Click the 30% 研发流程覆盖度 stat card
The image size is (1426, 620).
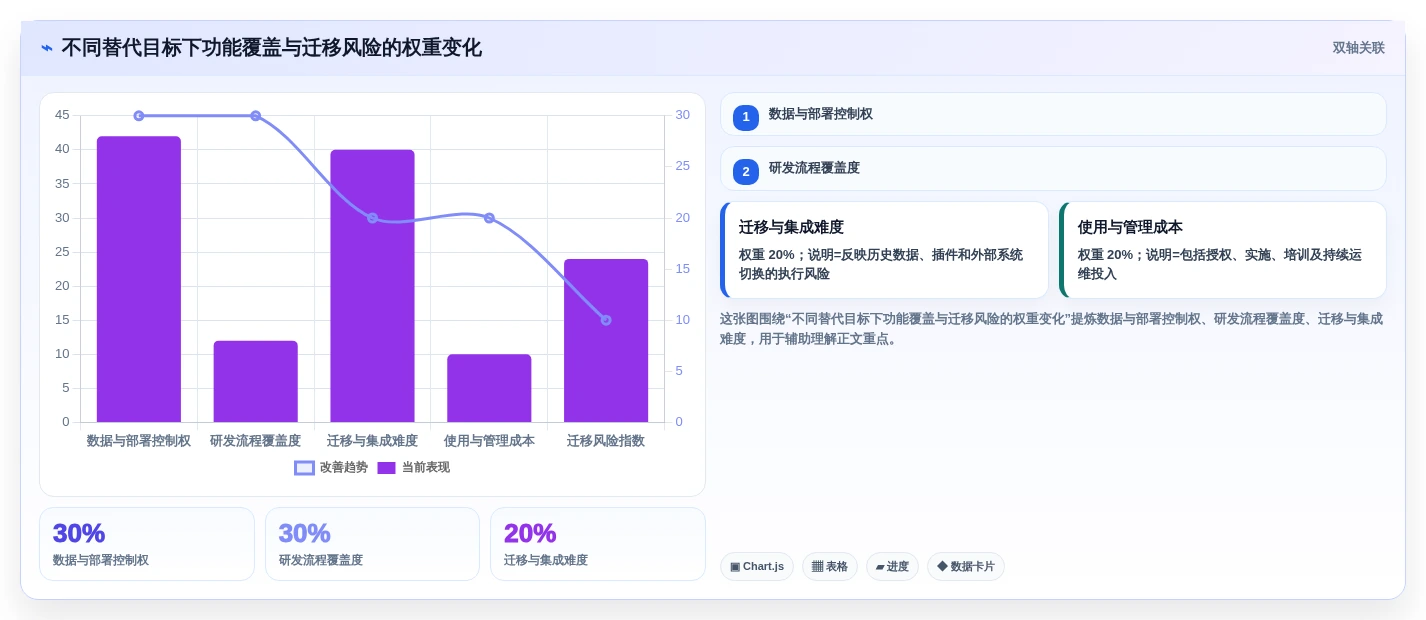click(372, 544)
